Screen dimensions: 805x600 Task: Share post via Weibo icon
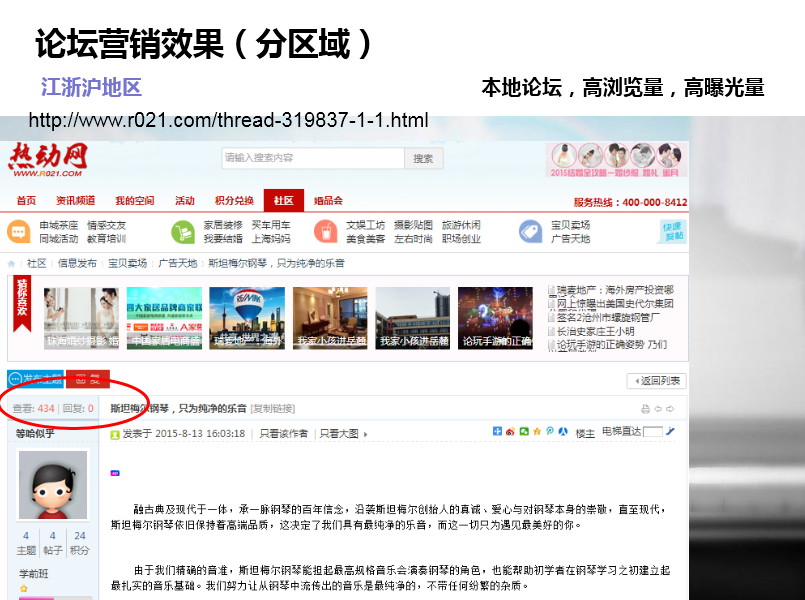click(510, 432)
